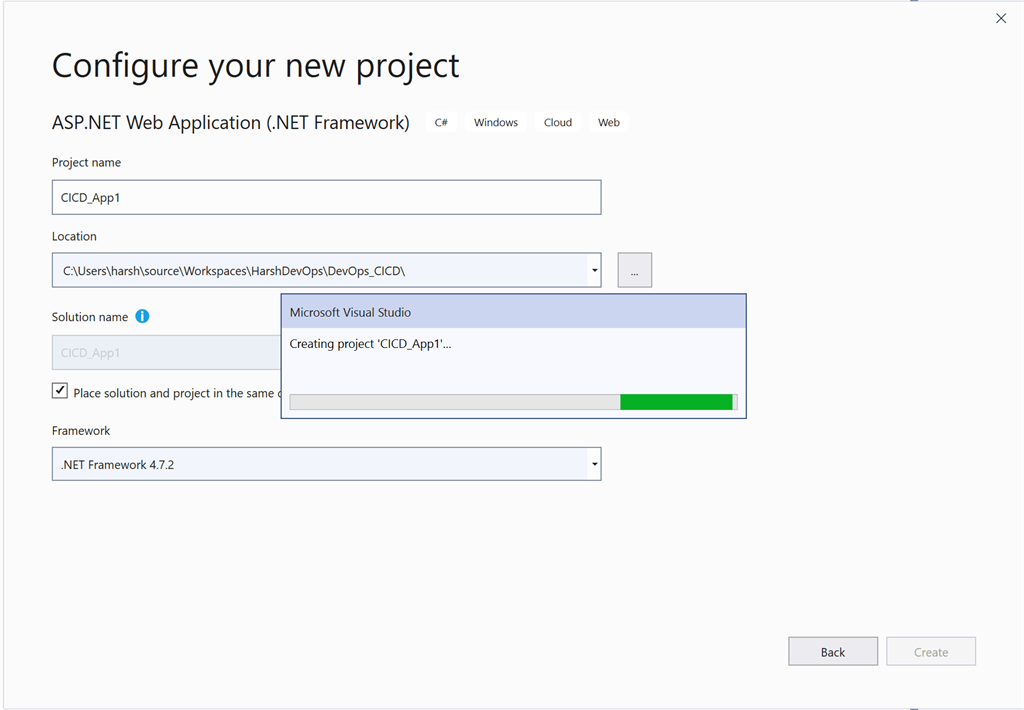This screenshot has width=1024, height=710.
Task: Select the ASP.NET Web Application heading
Action: [230, 122]
